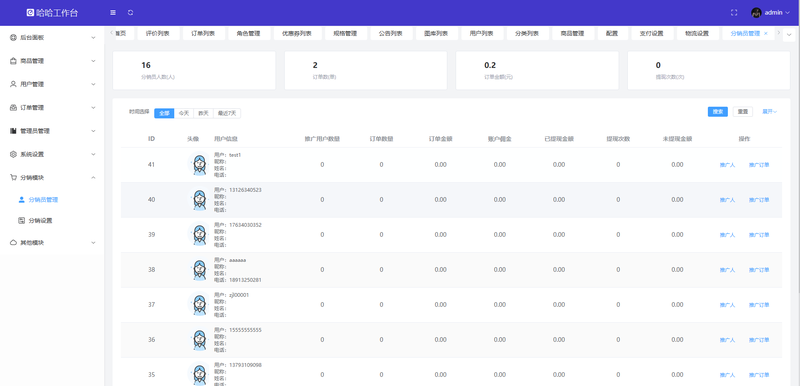800x386 pixels.
Task: Toggle the sidebar collapse hamburger icon
Action: (113, 13)
